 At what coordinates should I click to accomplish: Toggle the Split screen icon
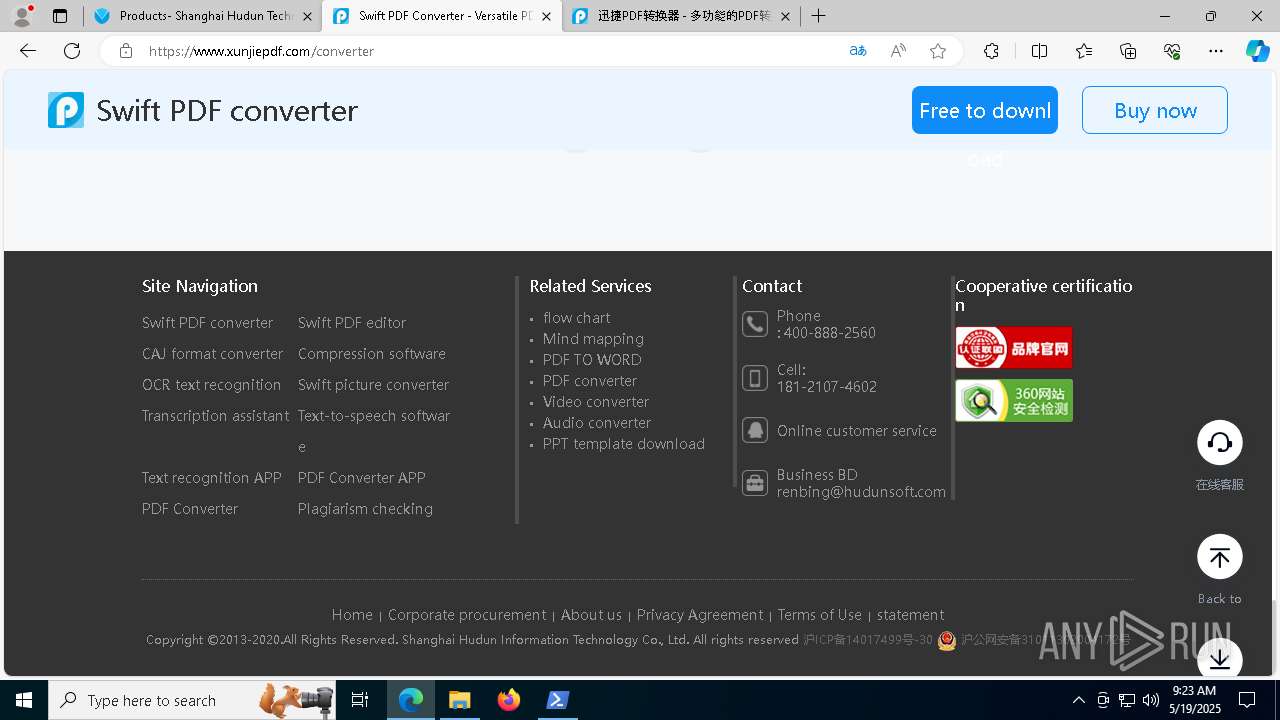[x=1039, y=51]
